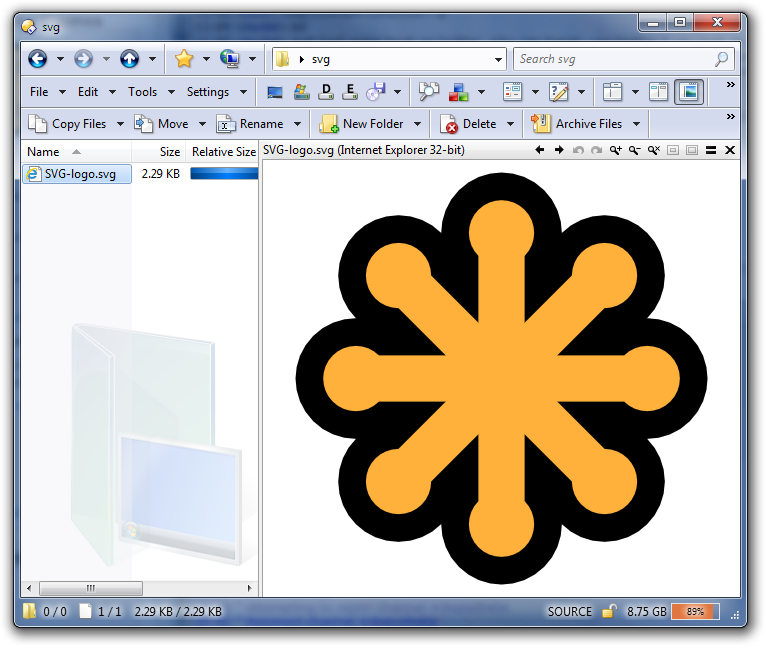This screenshot has height=647, width=765.
Task: Click the question mark pencil icon
Action: tap(559, 92)
